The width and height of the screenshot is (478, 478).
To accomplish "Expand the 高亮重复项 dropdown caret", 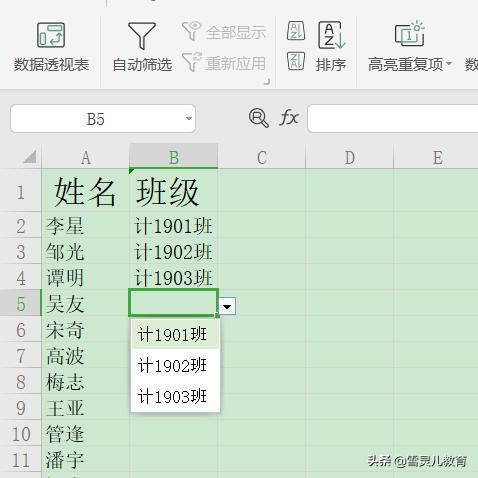I will pos(449,63).
